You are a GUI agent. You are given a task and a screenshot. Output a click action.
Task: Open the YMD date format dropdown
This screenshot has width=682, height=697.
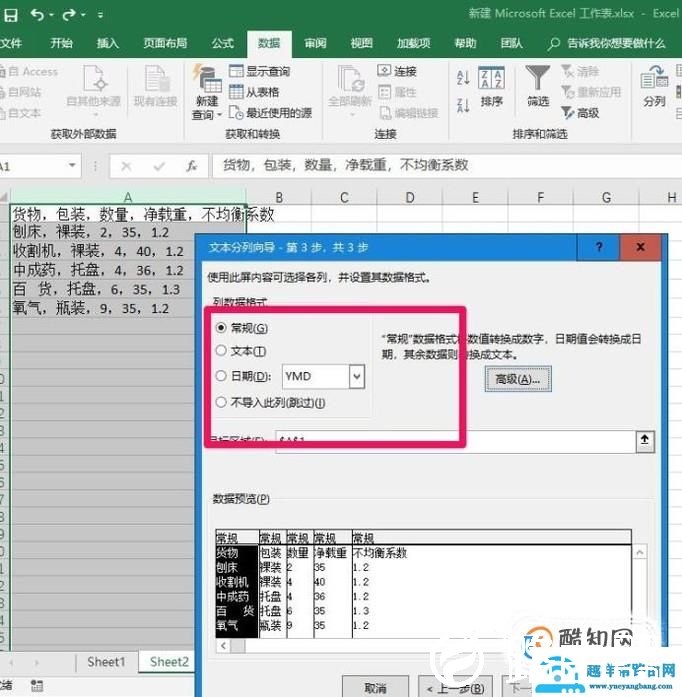(x=357, y=377)
